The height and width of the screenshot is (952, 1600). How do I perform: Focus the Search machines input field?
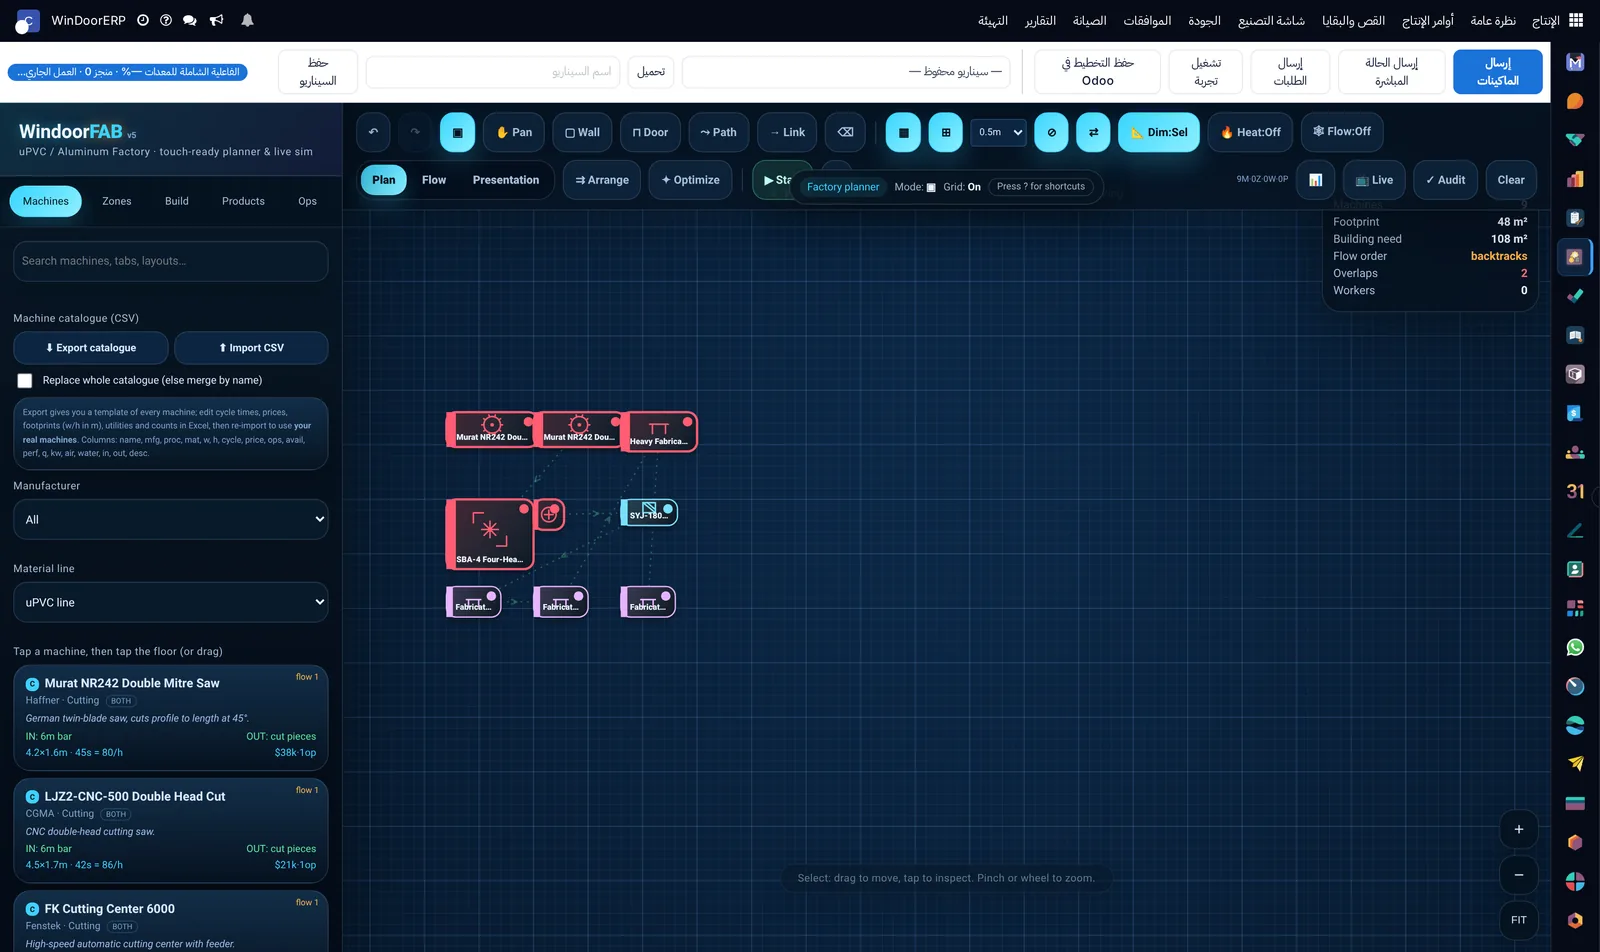pos(170,261)
